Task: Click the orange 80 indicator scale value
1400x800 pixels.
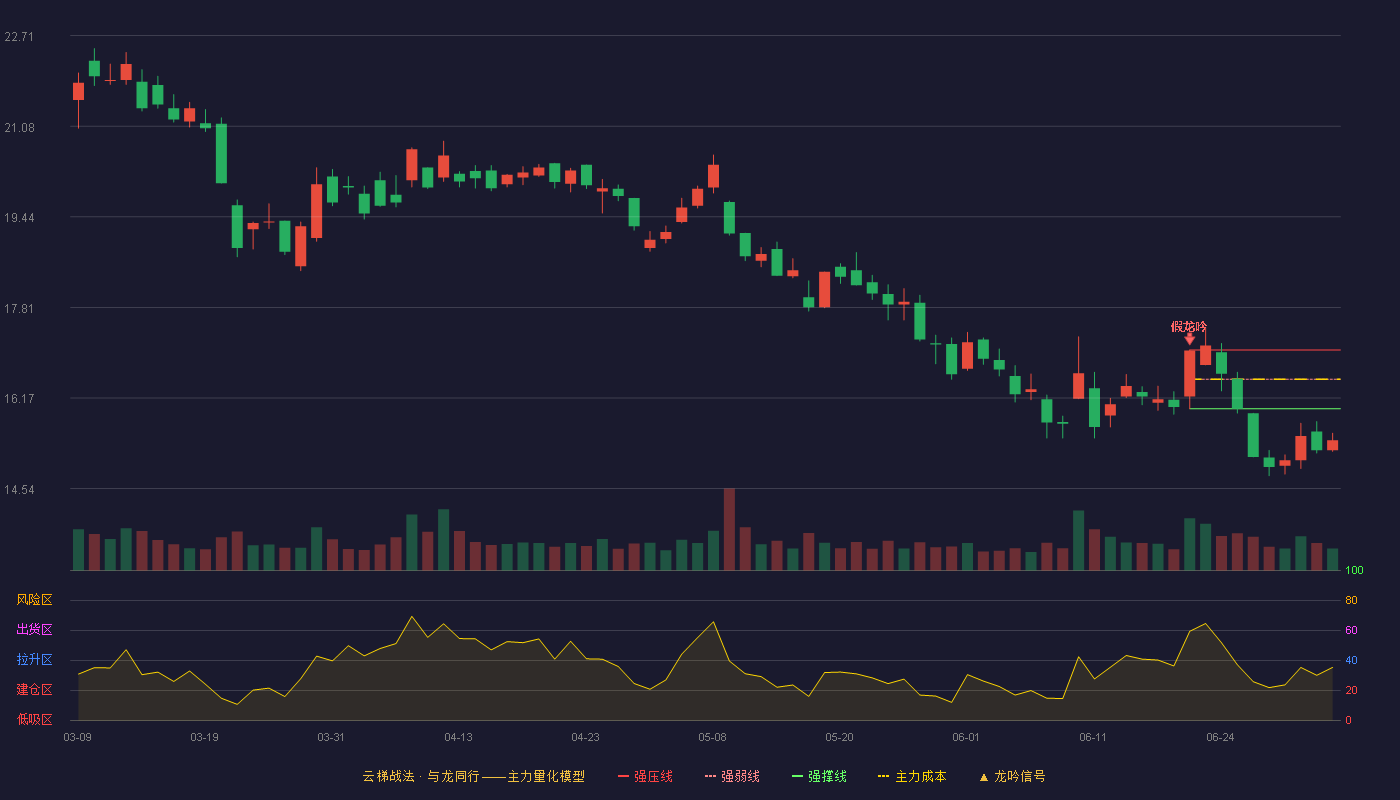Action: 1351,600
